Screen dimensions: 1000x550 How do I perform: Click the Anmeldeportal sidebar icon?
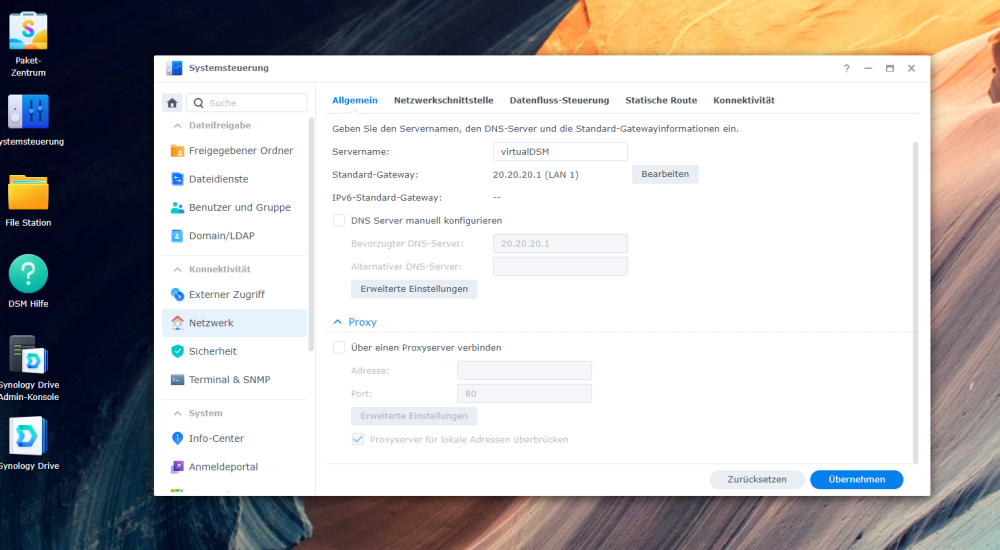point(177,466)
